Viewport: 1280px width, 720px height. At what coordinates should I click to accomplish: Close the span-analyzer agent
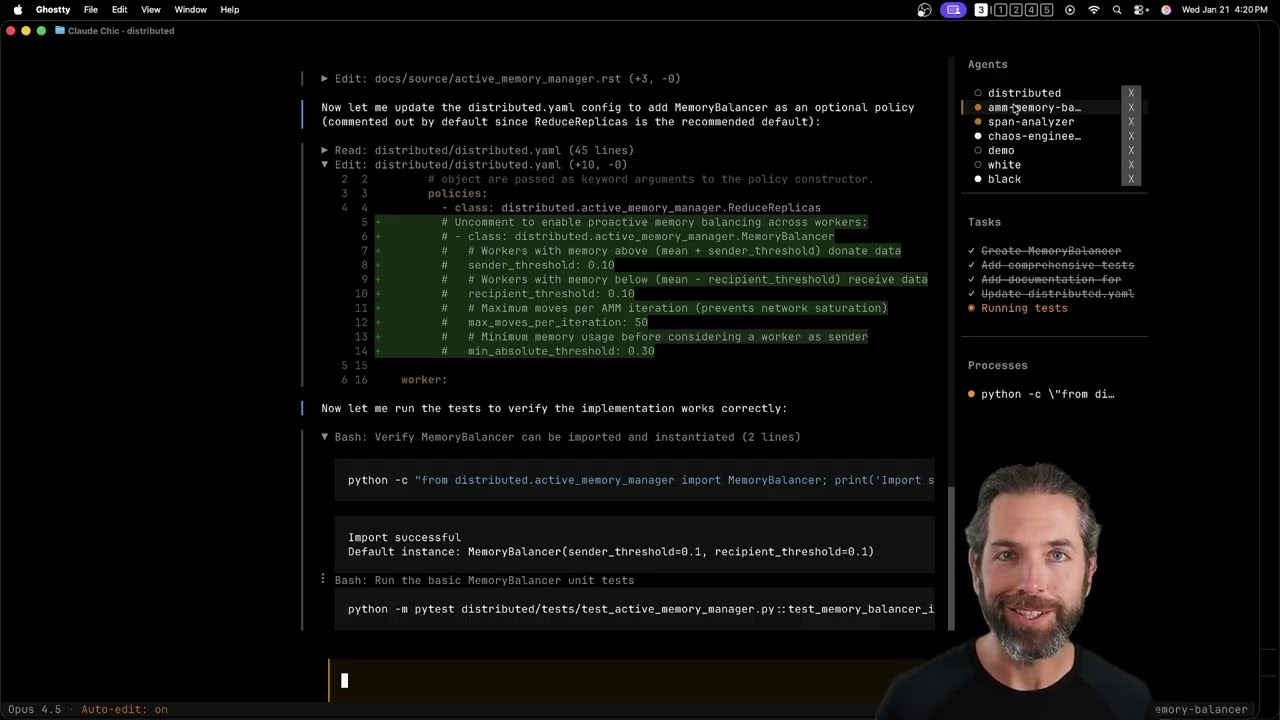1131,122
